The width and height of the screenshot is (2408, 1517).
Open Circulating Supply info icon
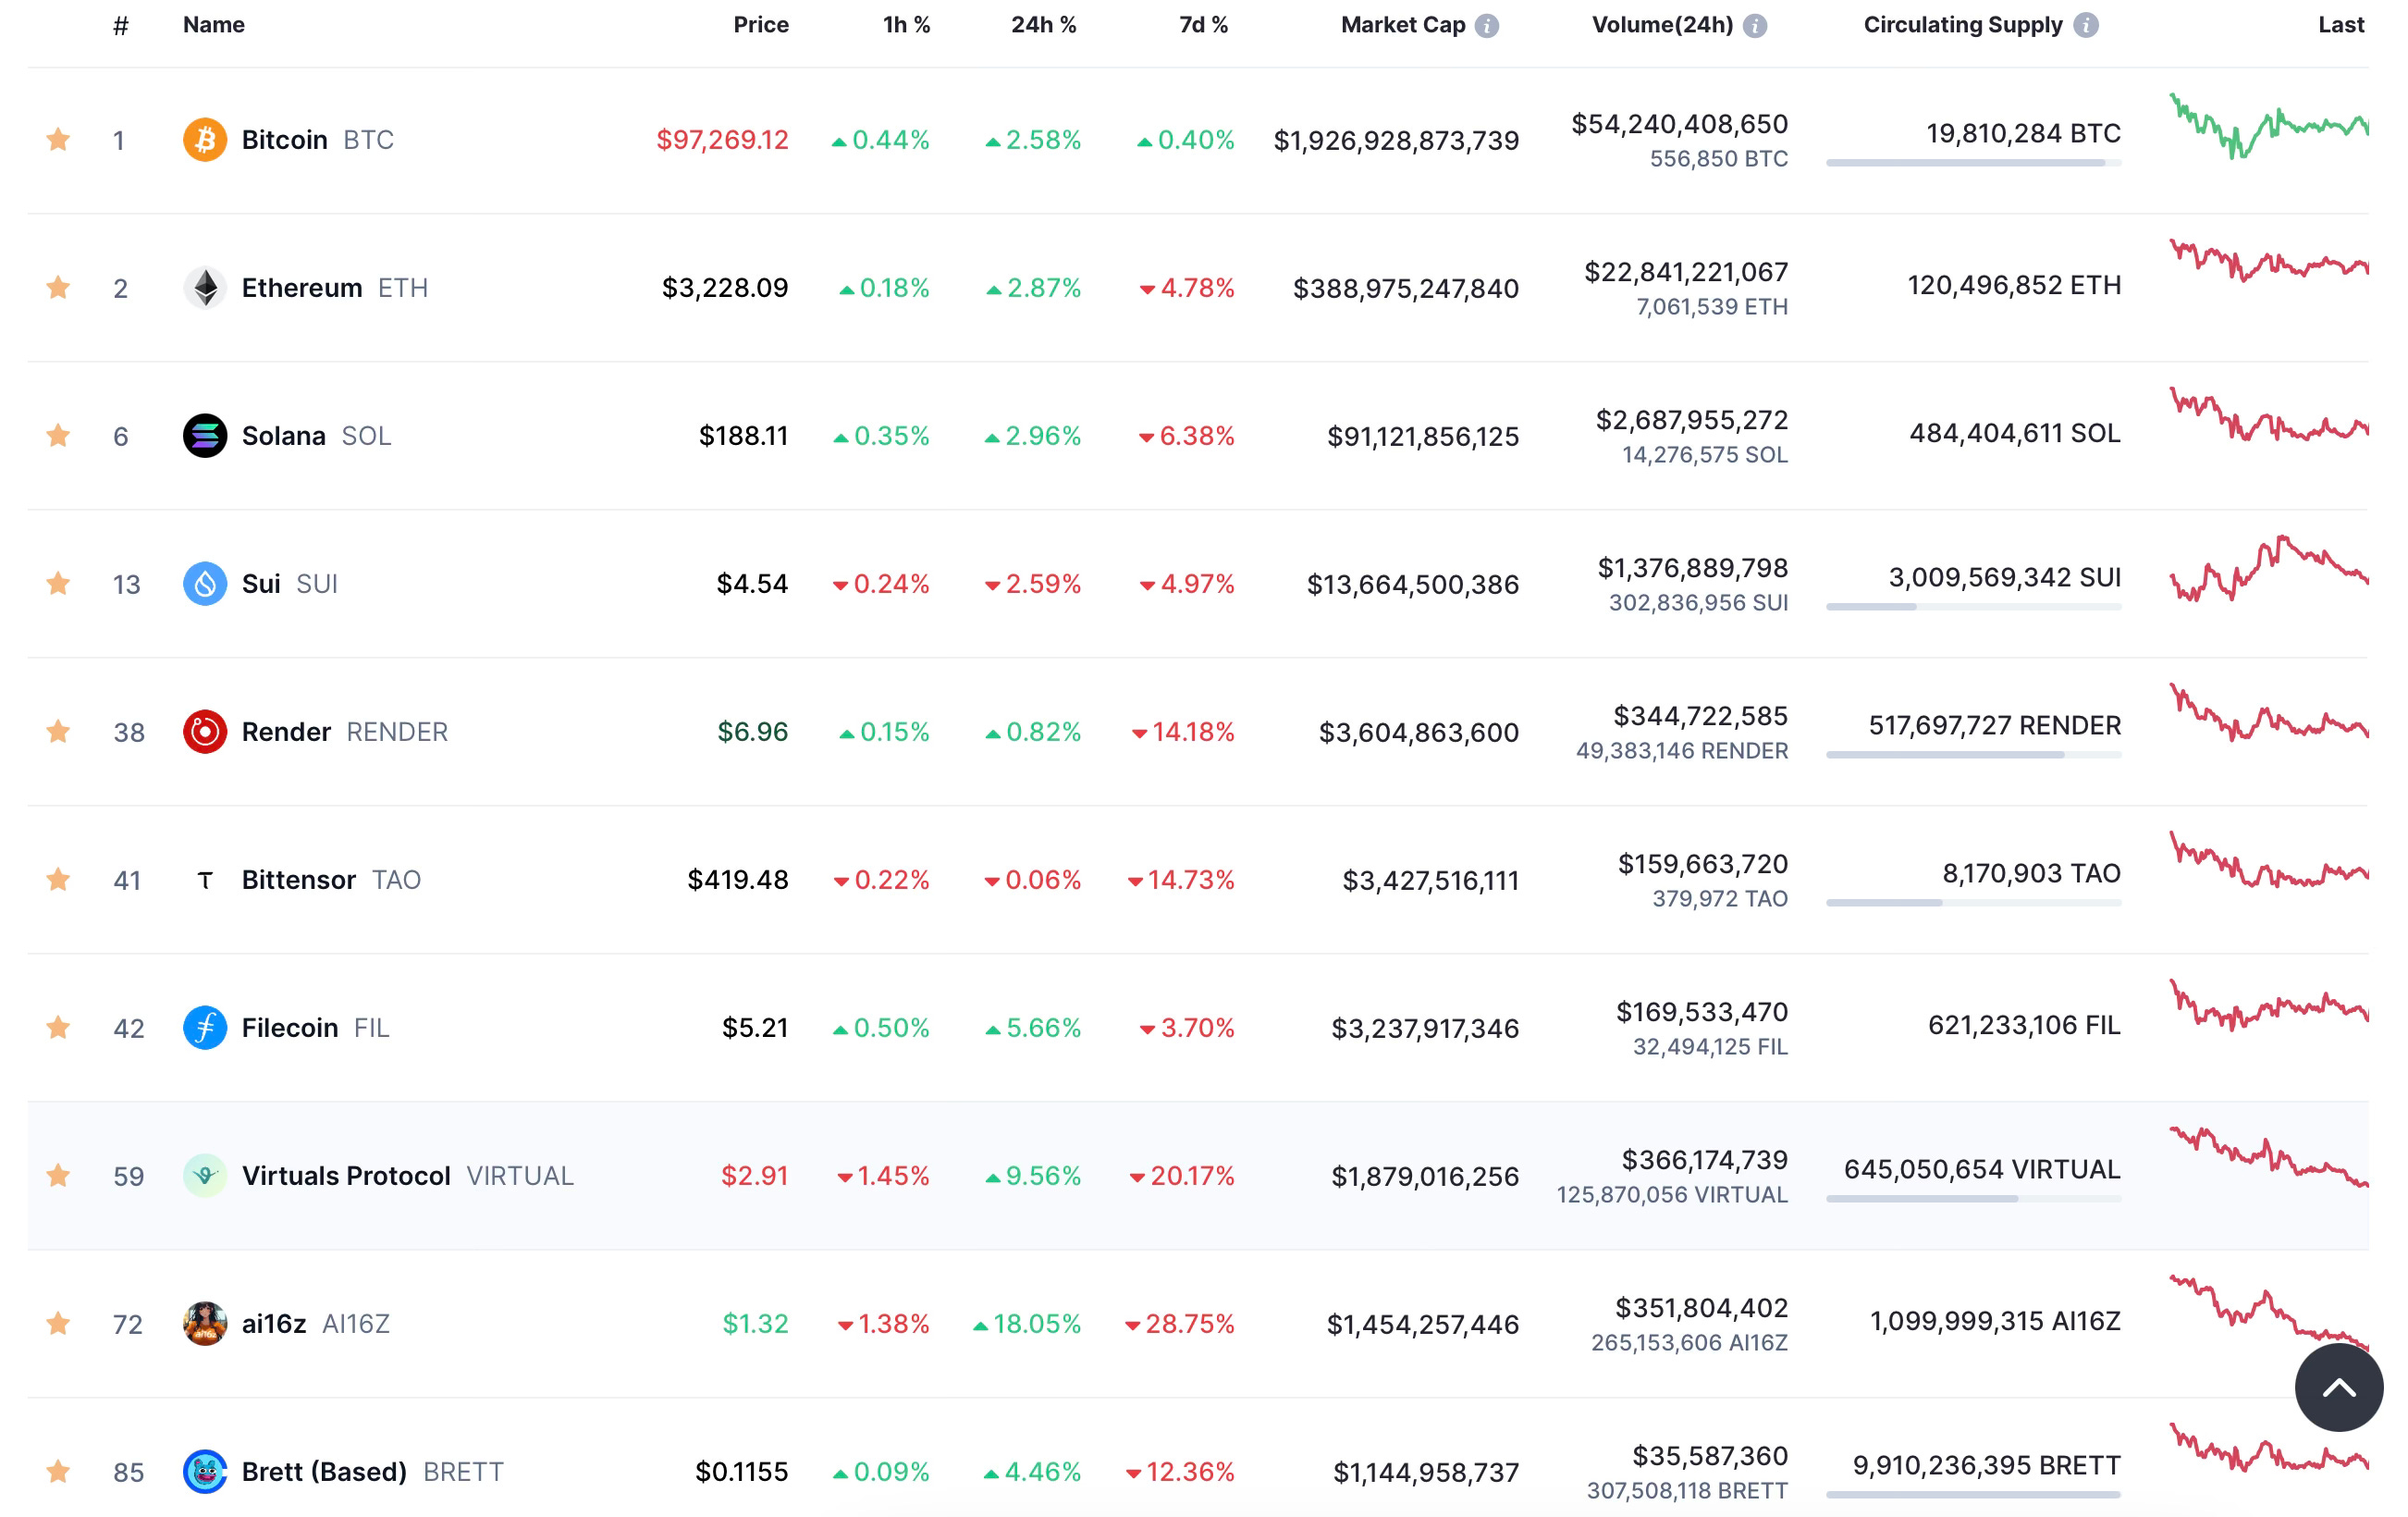pos(2085,26)
